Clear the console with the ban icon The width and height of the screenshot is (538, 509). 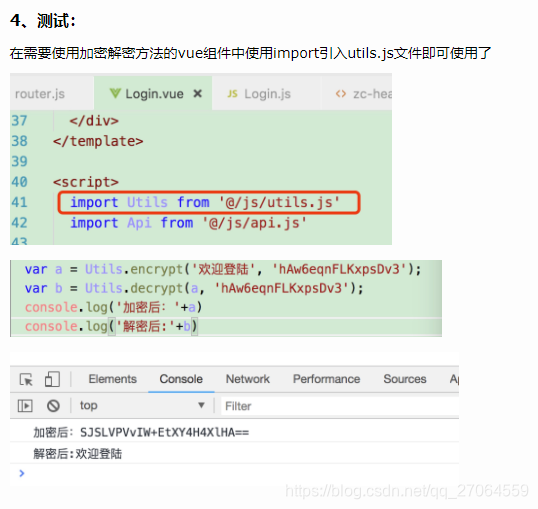53,406
